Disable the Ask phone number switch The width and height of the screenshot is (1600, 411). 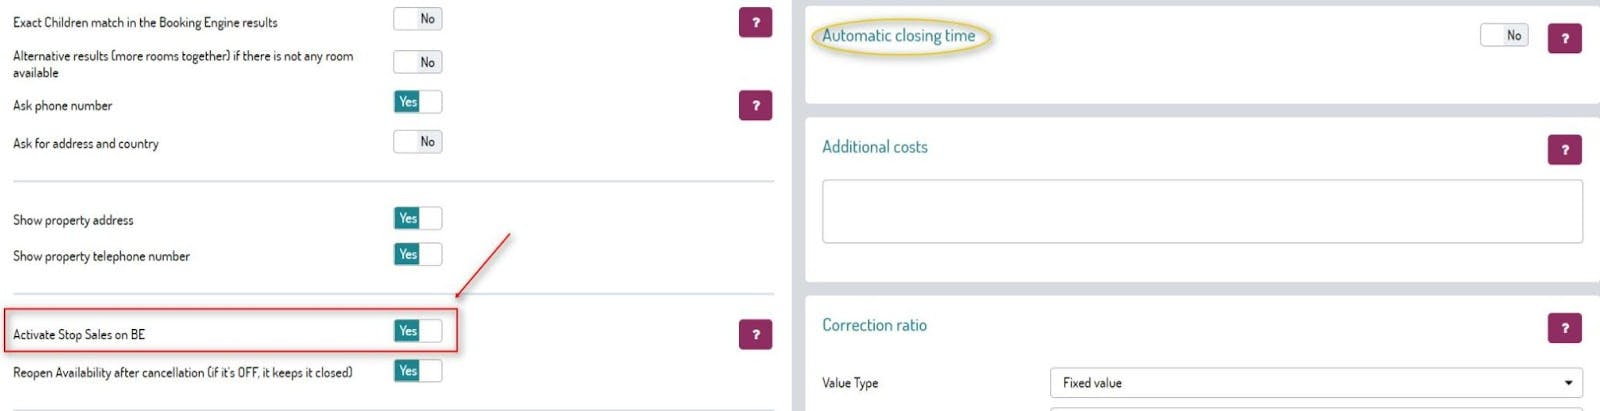418,102
